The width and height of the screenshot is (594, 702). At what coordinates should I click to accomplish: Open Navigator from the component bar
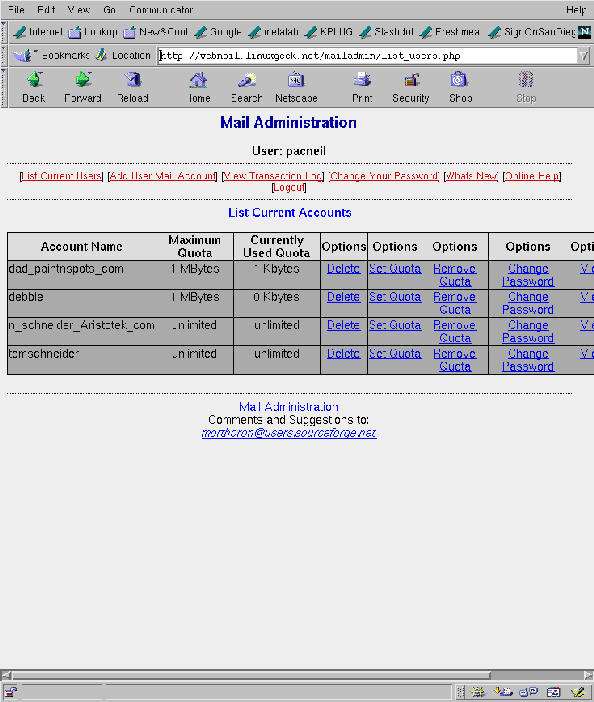point(478,692)
